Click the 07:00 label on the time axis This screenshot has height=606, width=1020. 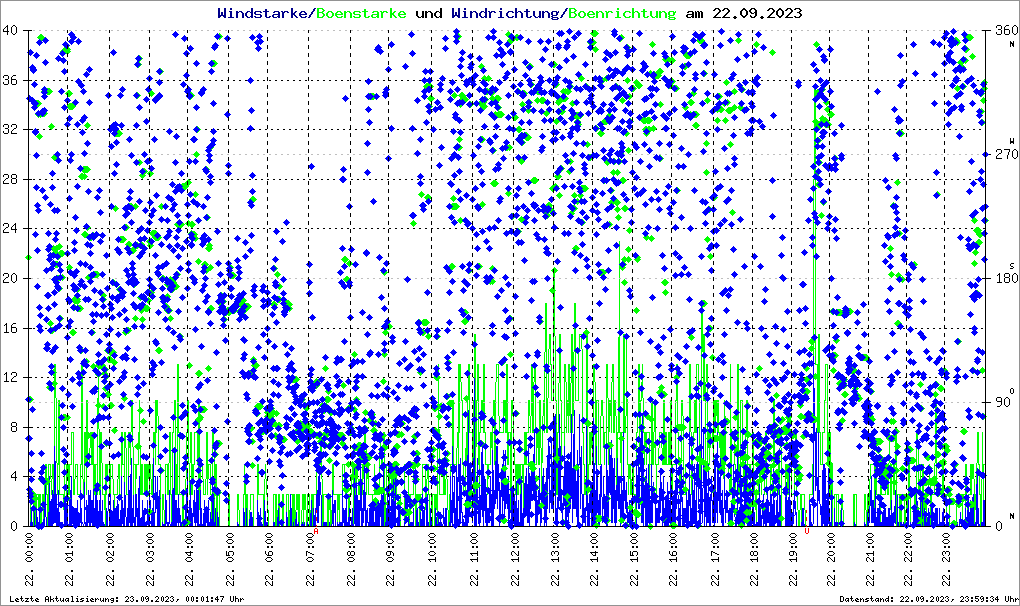point(311,562)
